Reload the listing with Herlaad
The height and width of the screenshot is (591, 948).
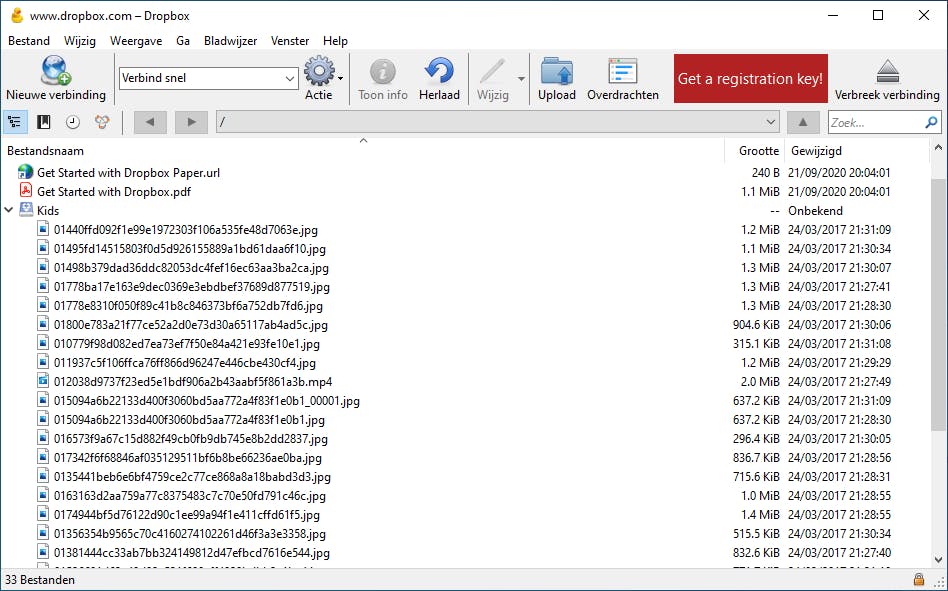(x=440, y=79)
